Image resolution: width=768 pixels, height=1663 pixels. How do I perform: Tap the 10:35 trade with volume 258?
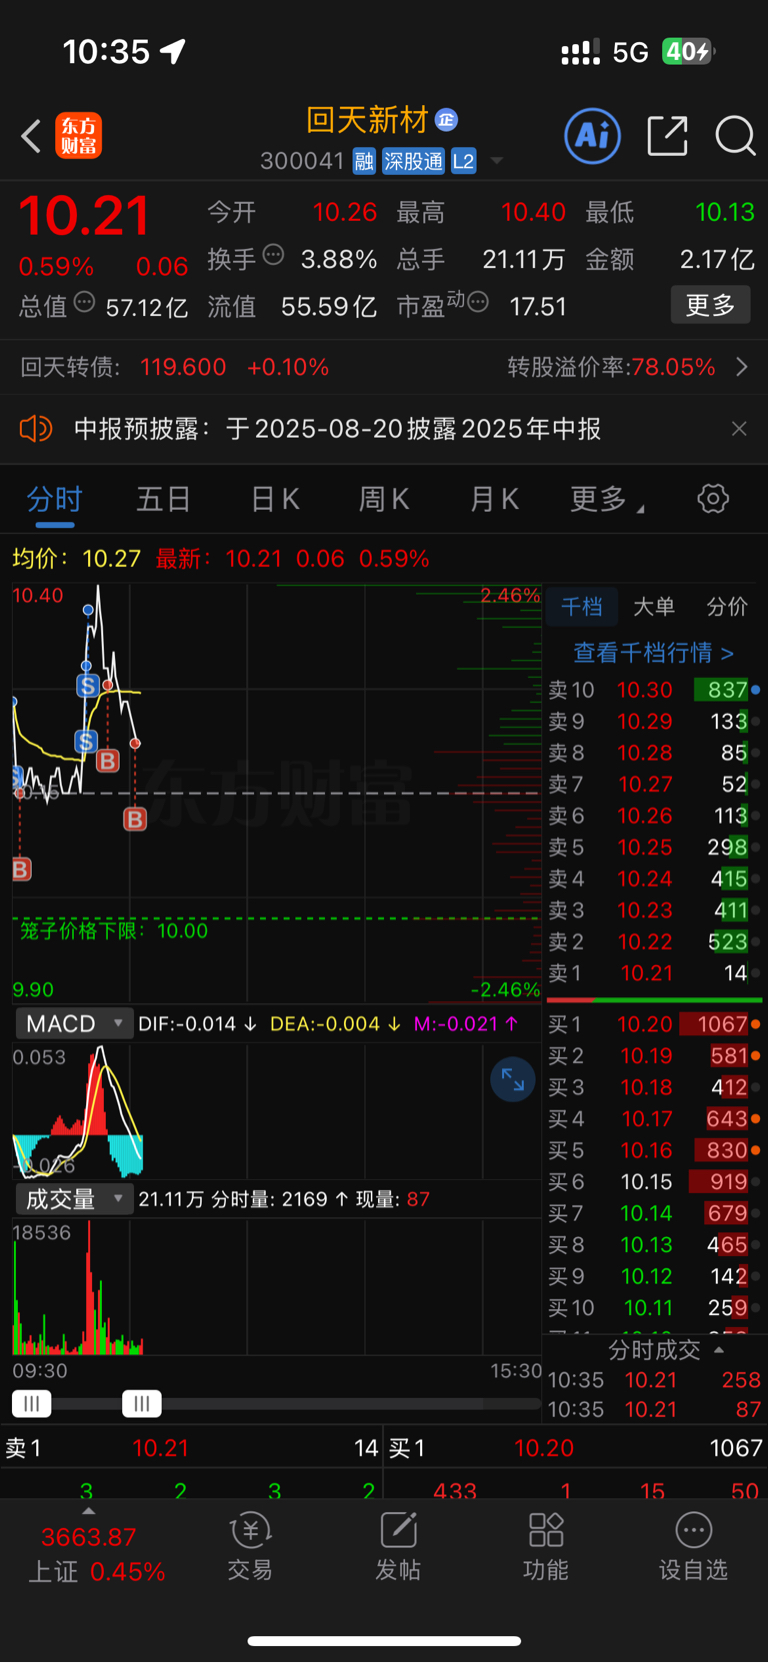pos(654,1380)
